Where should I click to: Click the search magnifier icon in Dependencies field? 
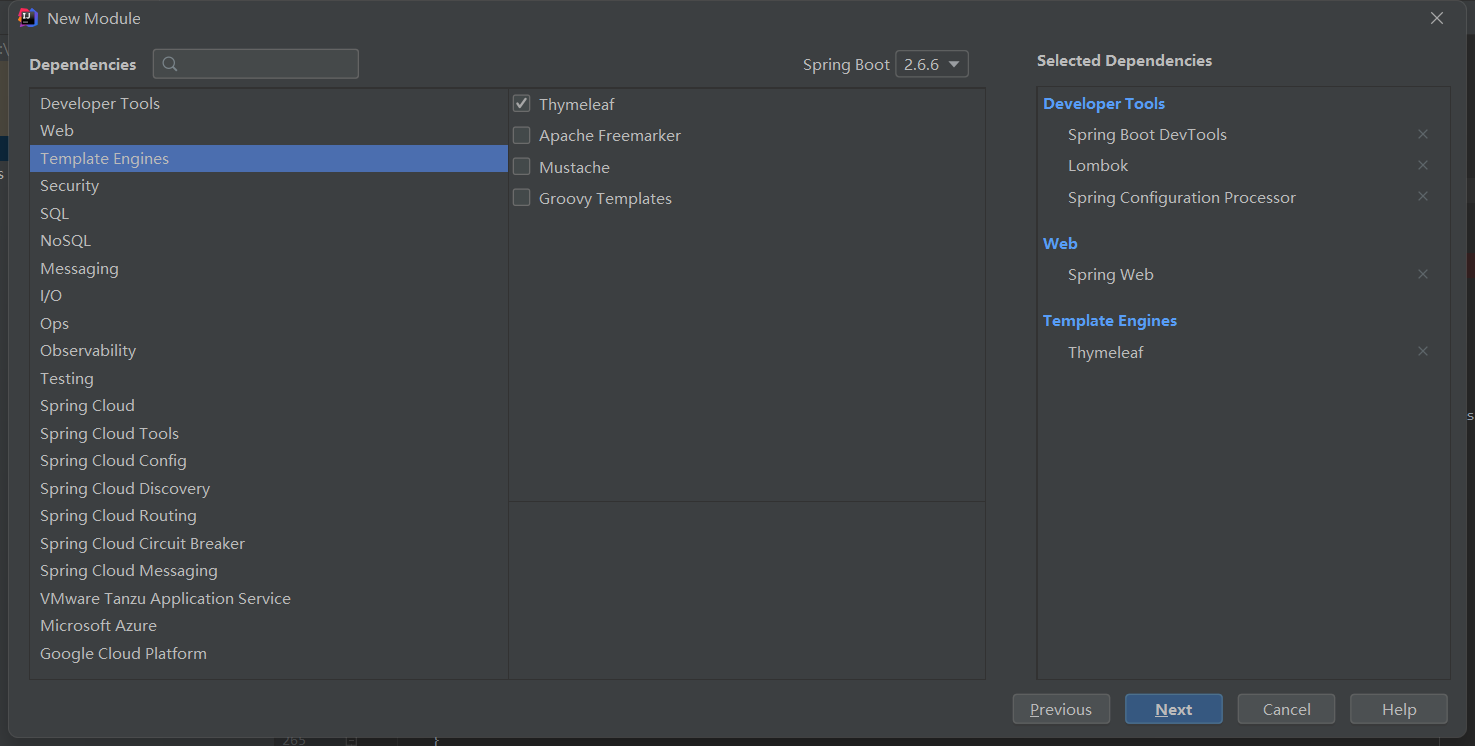[170, 64]
